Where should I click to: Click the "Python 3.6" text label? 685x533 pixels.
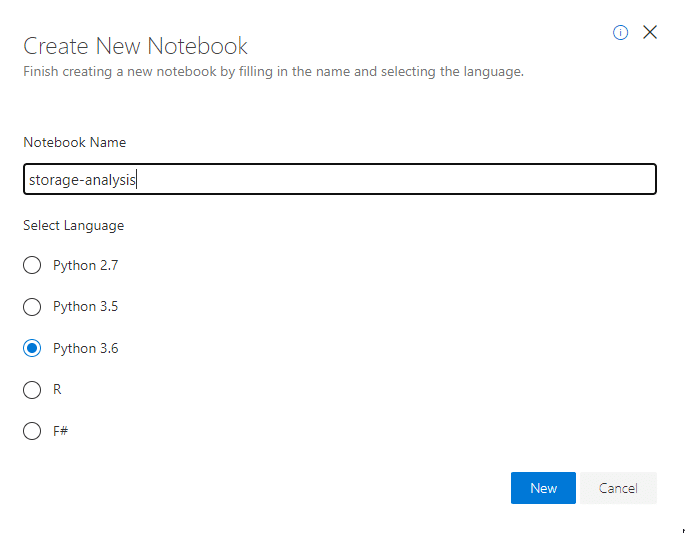pos(86,349)
